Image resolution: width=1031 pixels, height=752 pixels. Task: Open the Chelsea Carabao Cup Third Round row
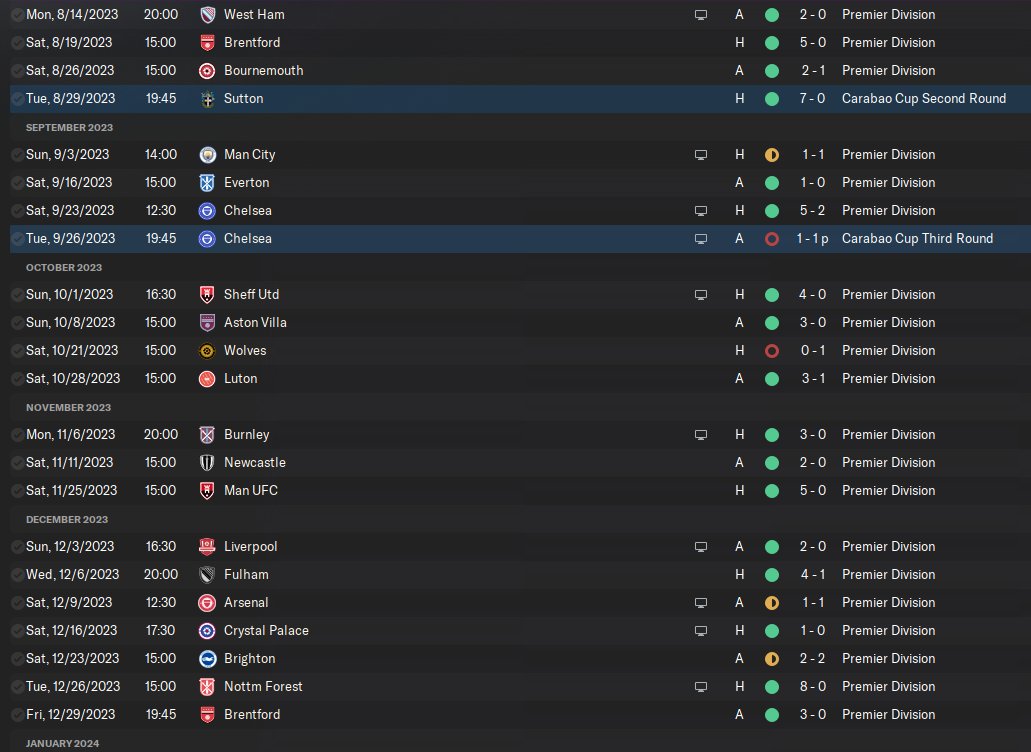[520, 239]
